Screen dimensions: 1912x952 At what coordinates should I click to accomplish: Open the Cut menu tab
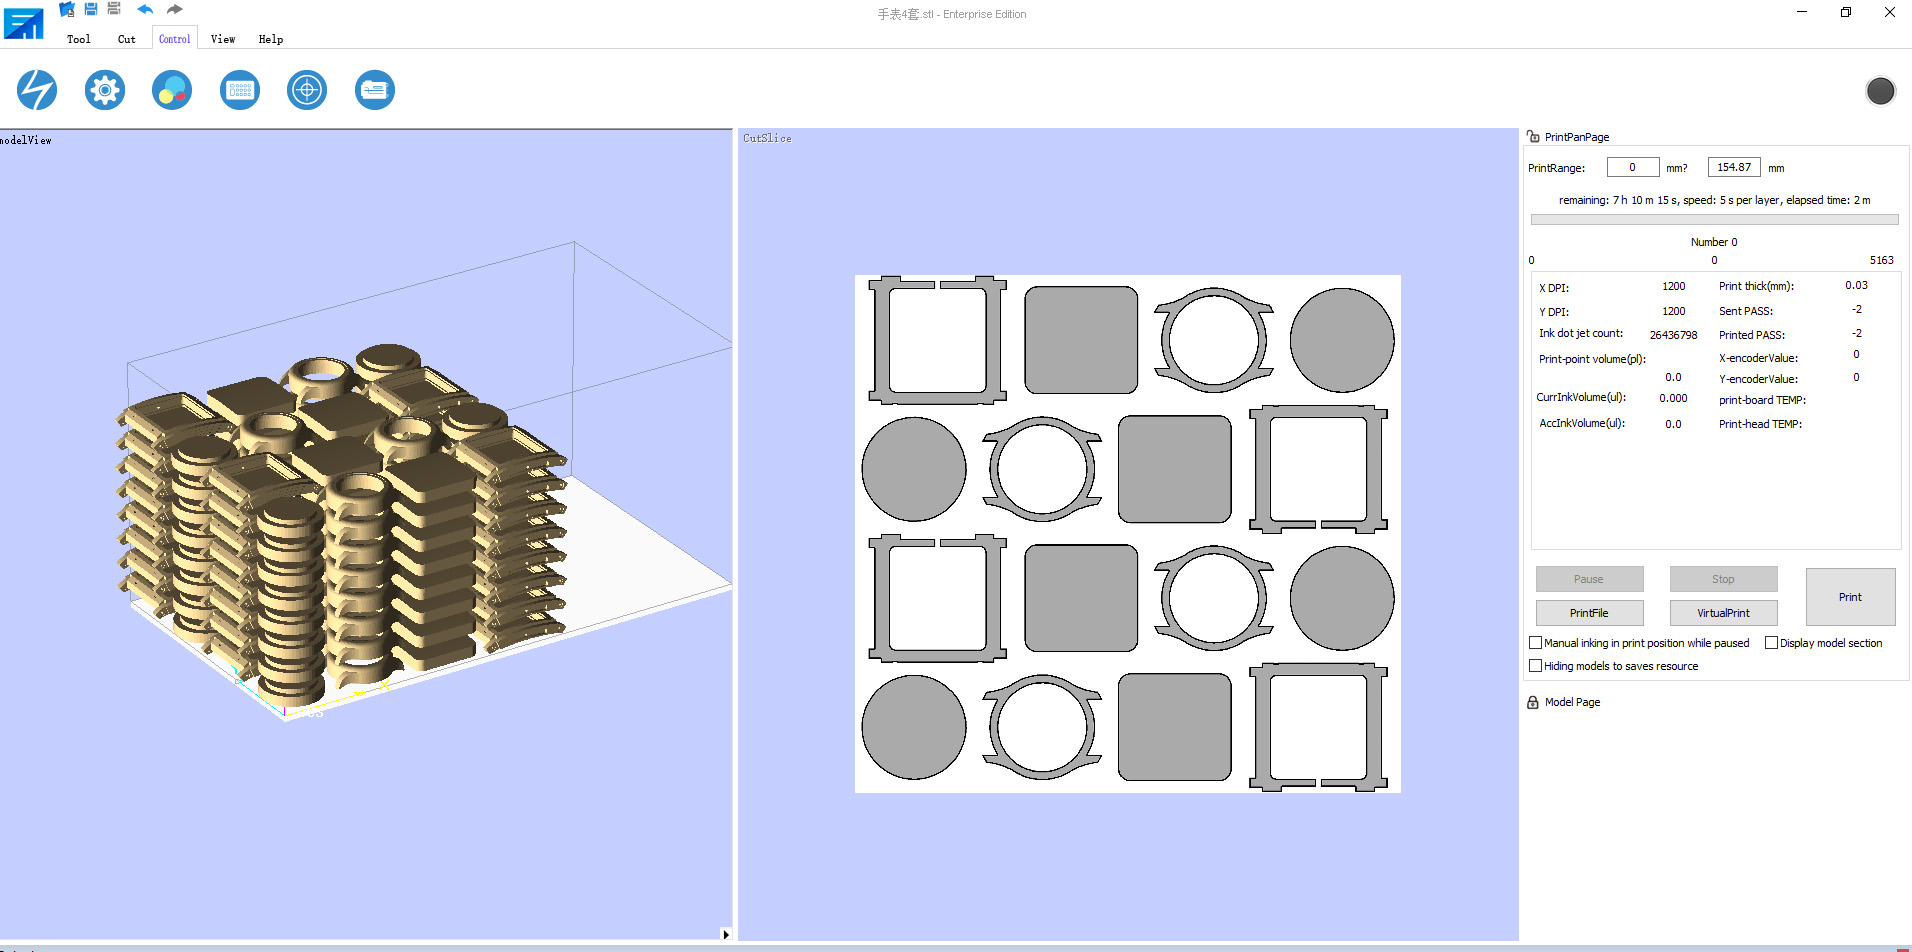click(126, 39)
